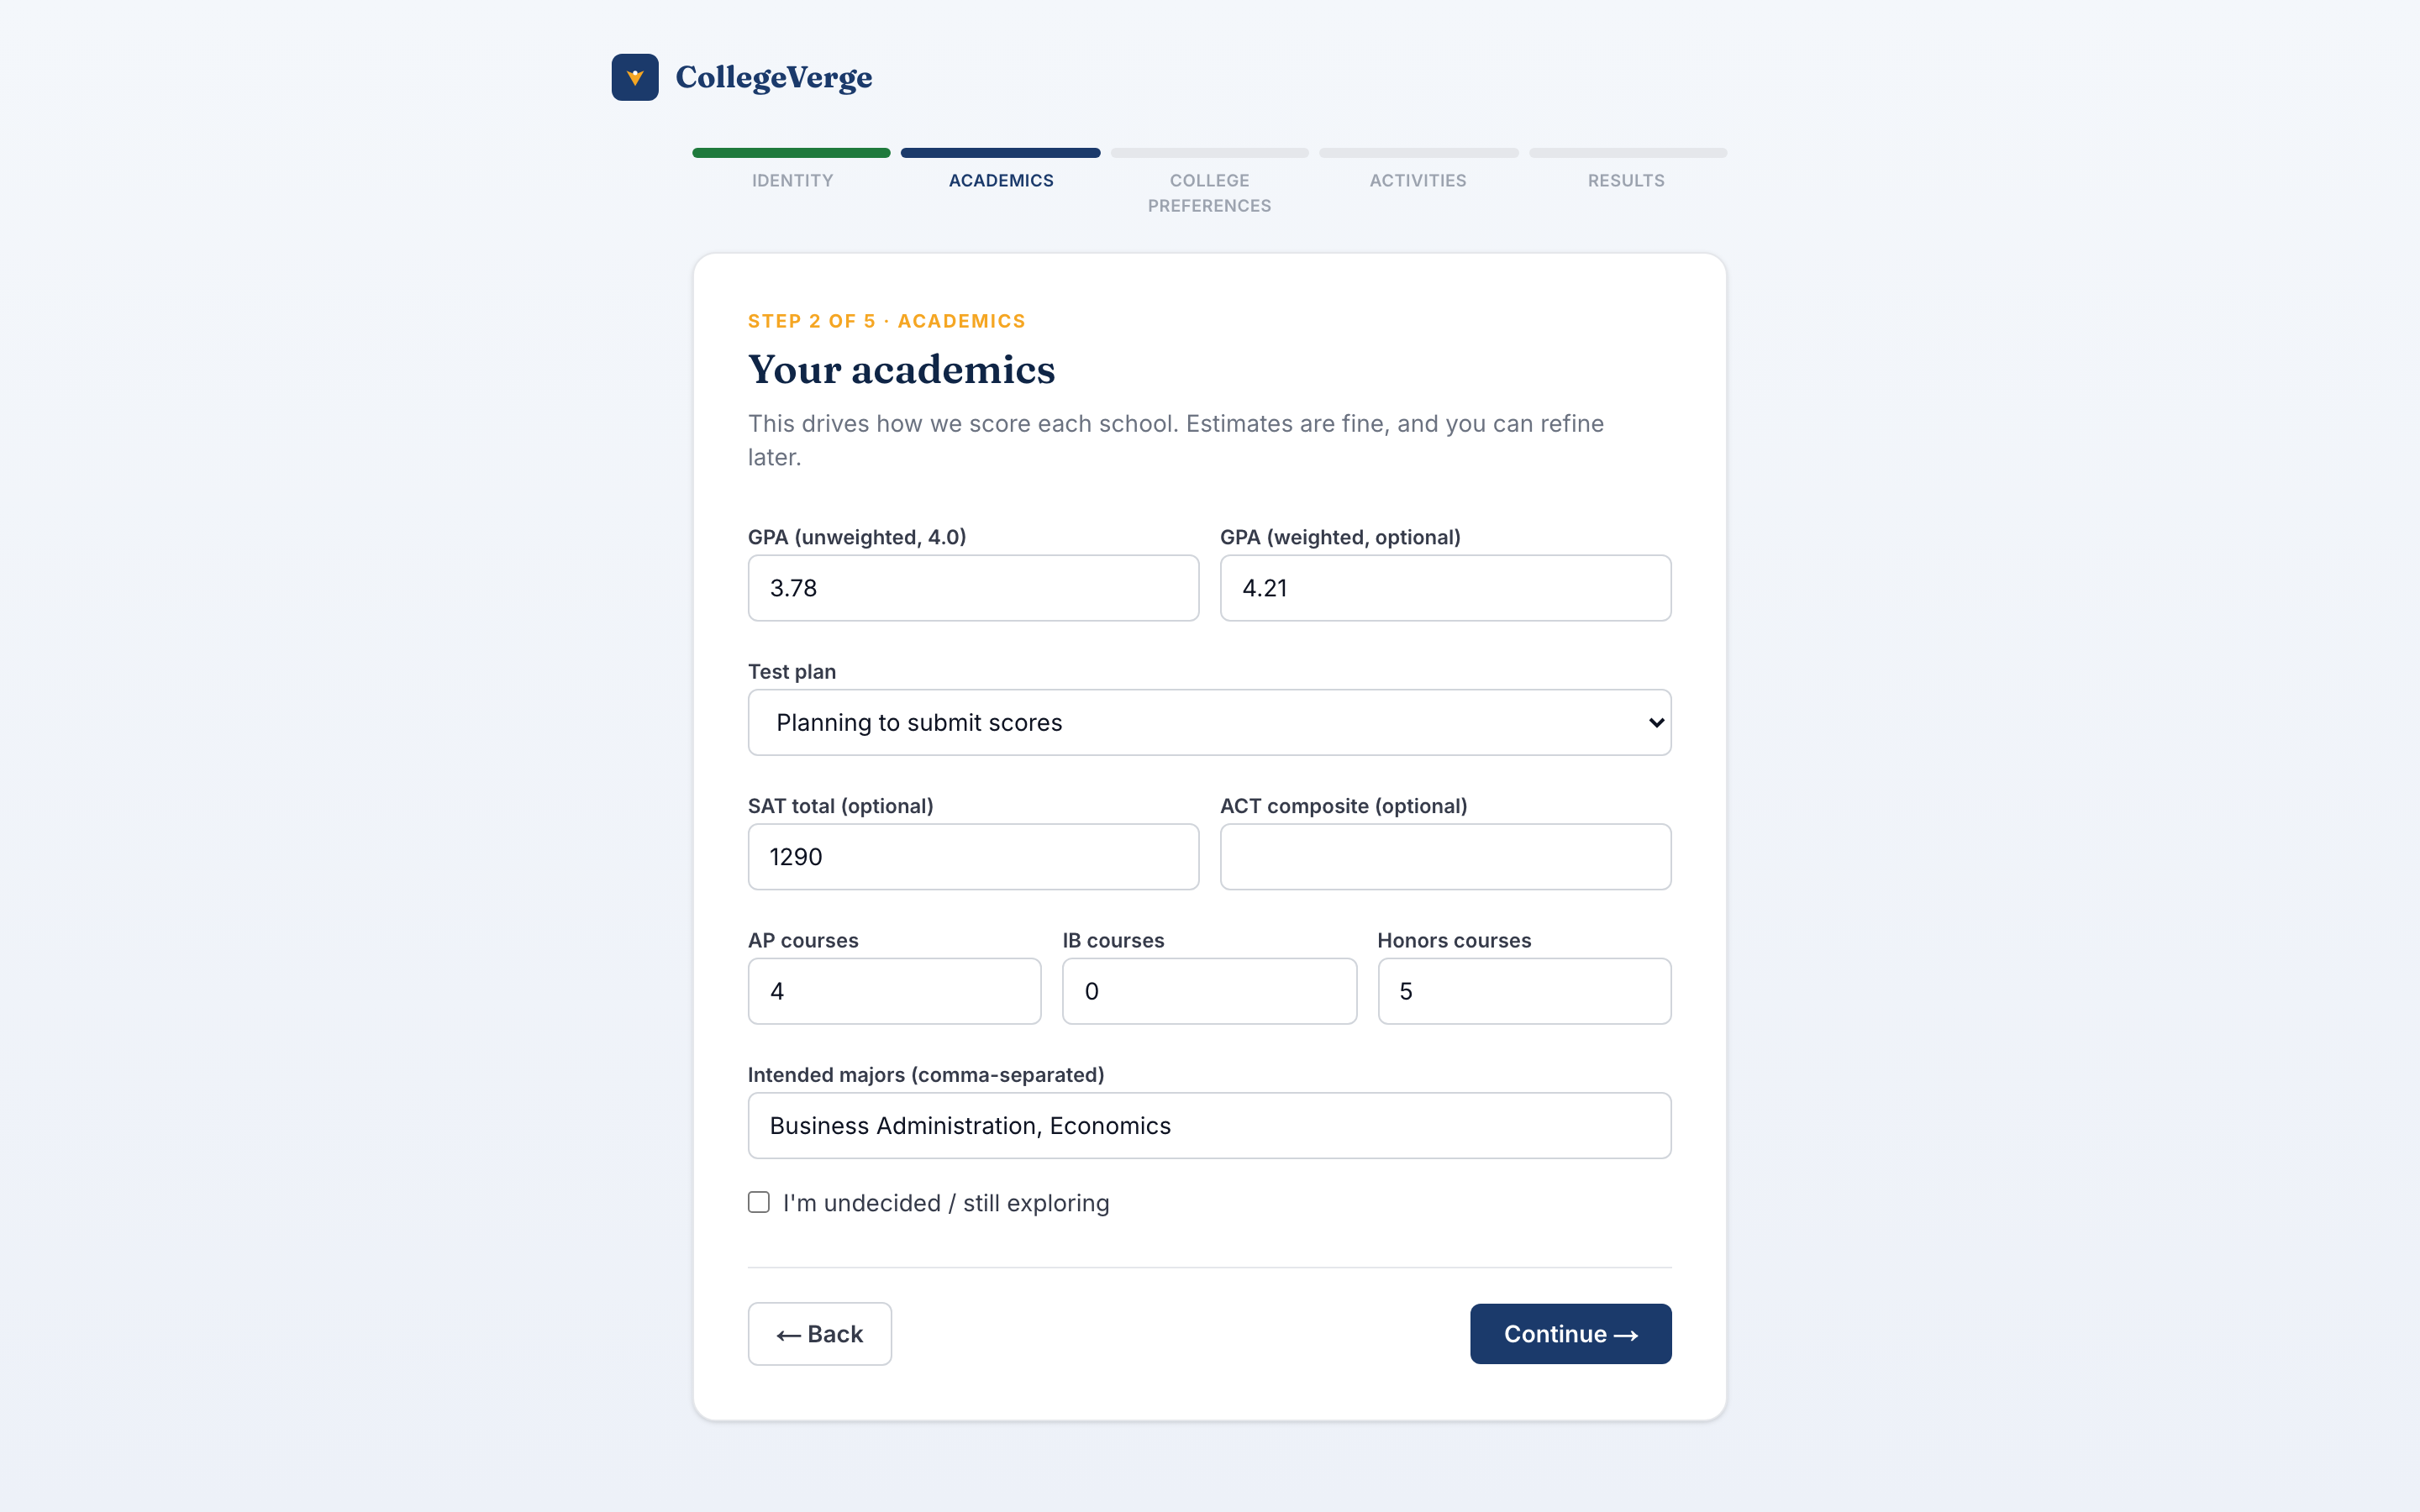Open the Test plan dropdown
Image resolution: width=2420 pixels, height=1512 pixels.
pos(1209,722)
